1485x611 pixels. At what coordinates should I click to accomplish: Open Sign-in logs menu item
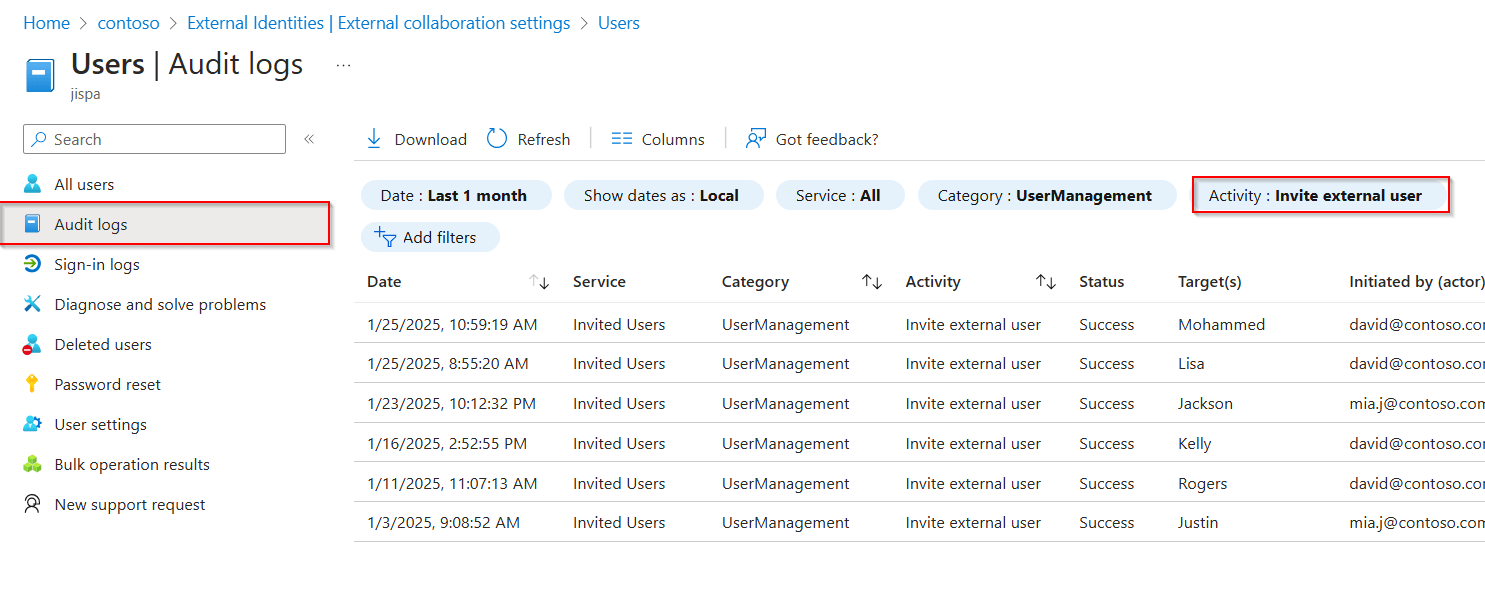97,264
